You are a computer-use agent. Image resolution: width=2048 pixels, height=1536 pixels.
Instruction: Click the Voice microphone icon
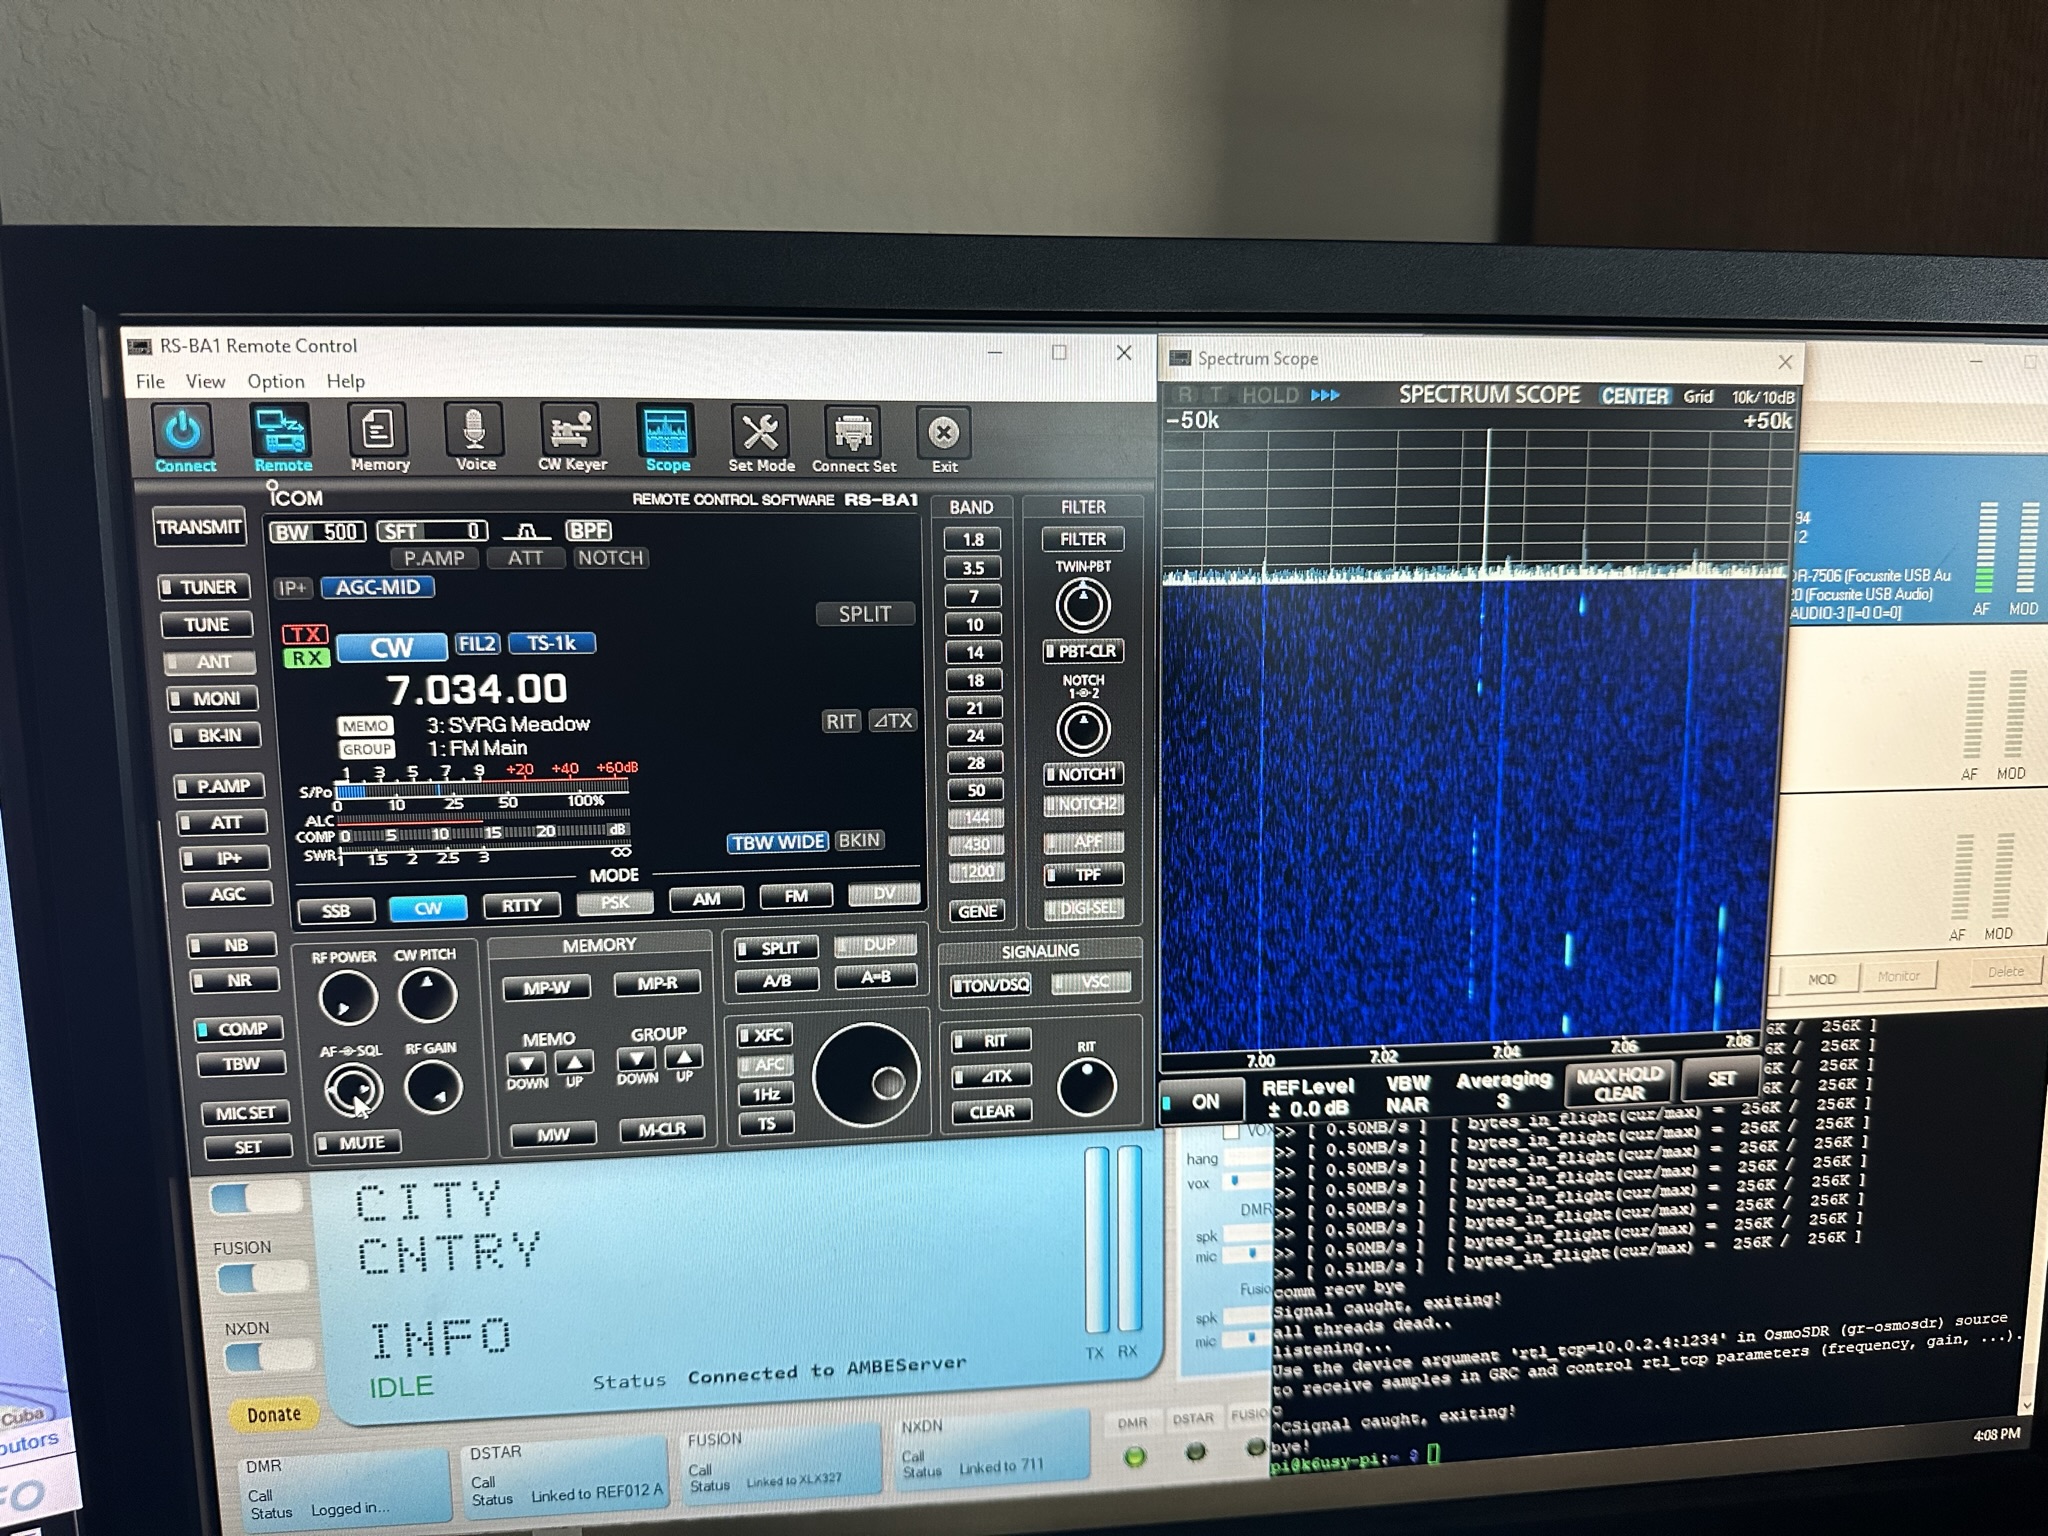coord(474,431)
